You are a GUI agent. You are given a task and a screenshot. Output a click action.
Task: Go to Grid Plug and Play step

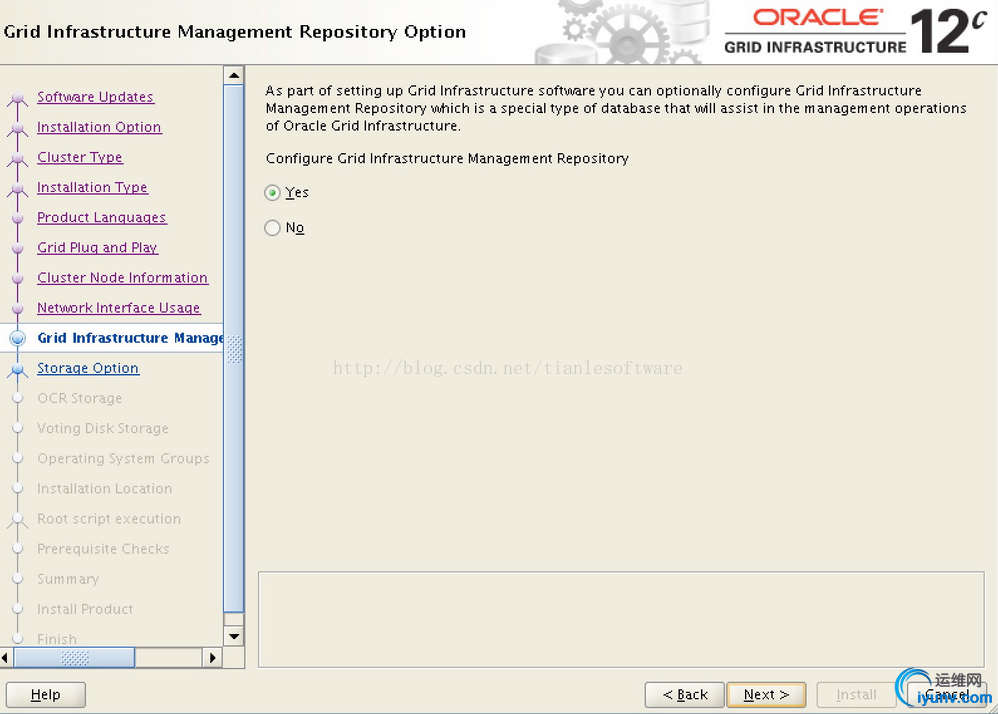97,247
